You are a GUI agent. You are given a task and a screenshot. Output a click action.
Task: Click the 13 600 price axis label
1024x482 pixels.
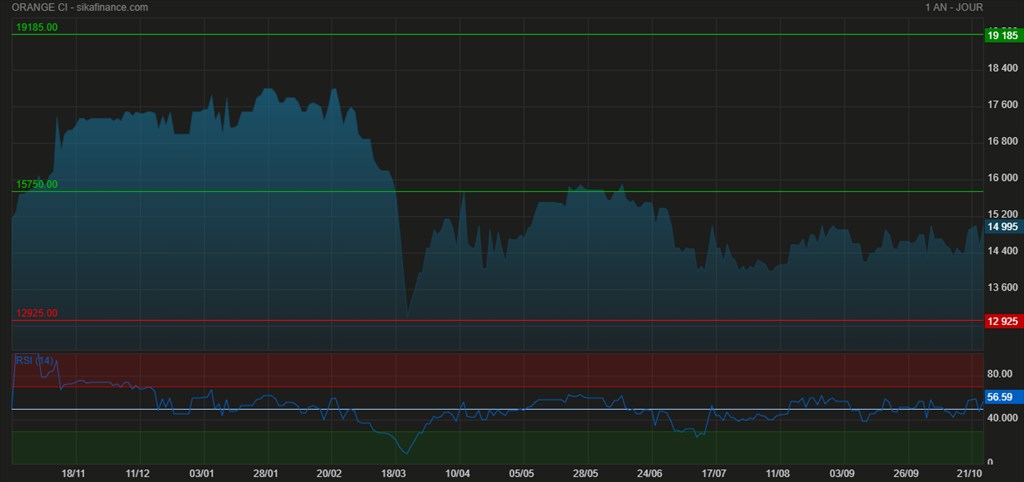tap(1001, 288)
